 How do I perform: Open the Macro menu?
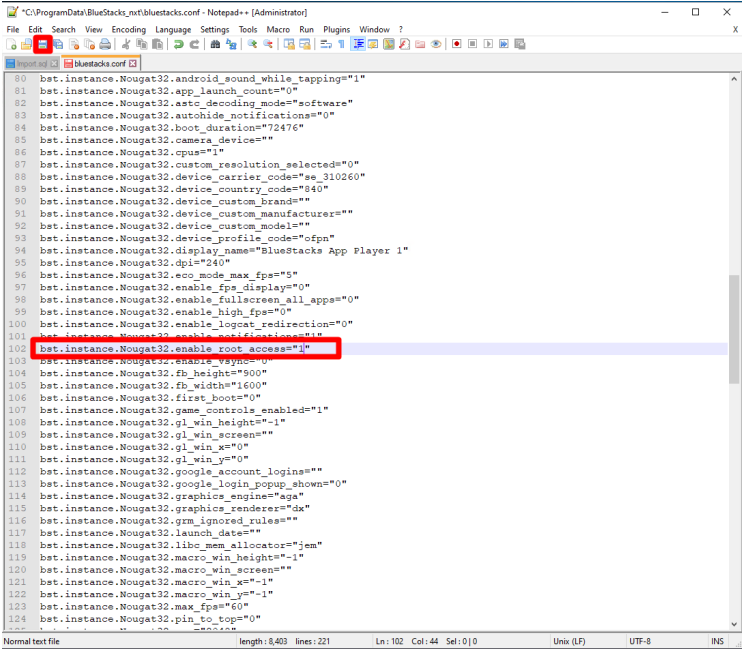(x=278, y=30)
